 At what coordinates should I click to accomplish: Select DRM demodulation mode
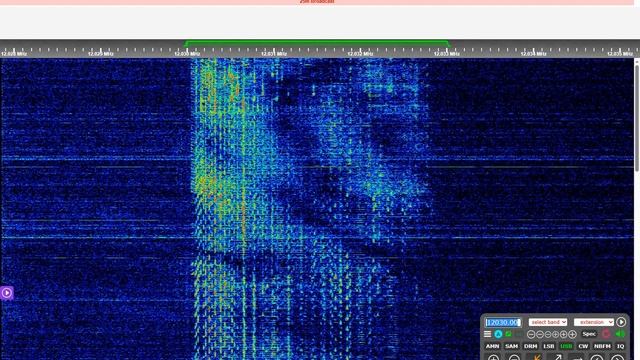click(531, 346)
